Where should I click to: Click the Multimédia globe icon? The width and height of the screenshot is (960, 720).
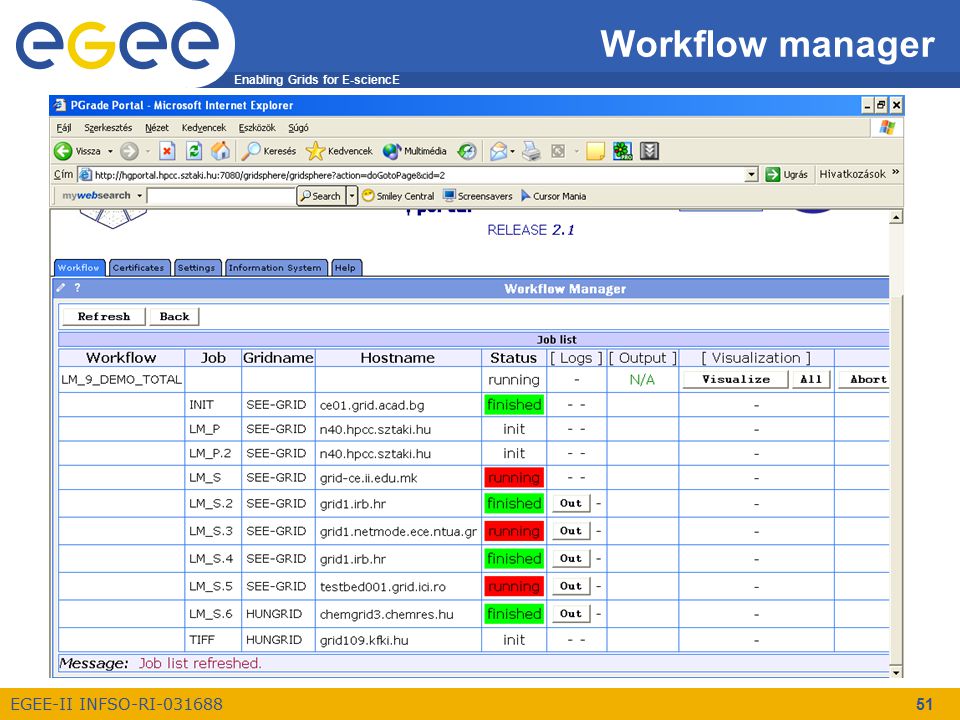392,151
